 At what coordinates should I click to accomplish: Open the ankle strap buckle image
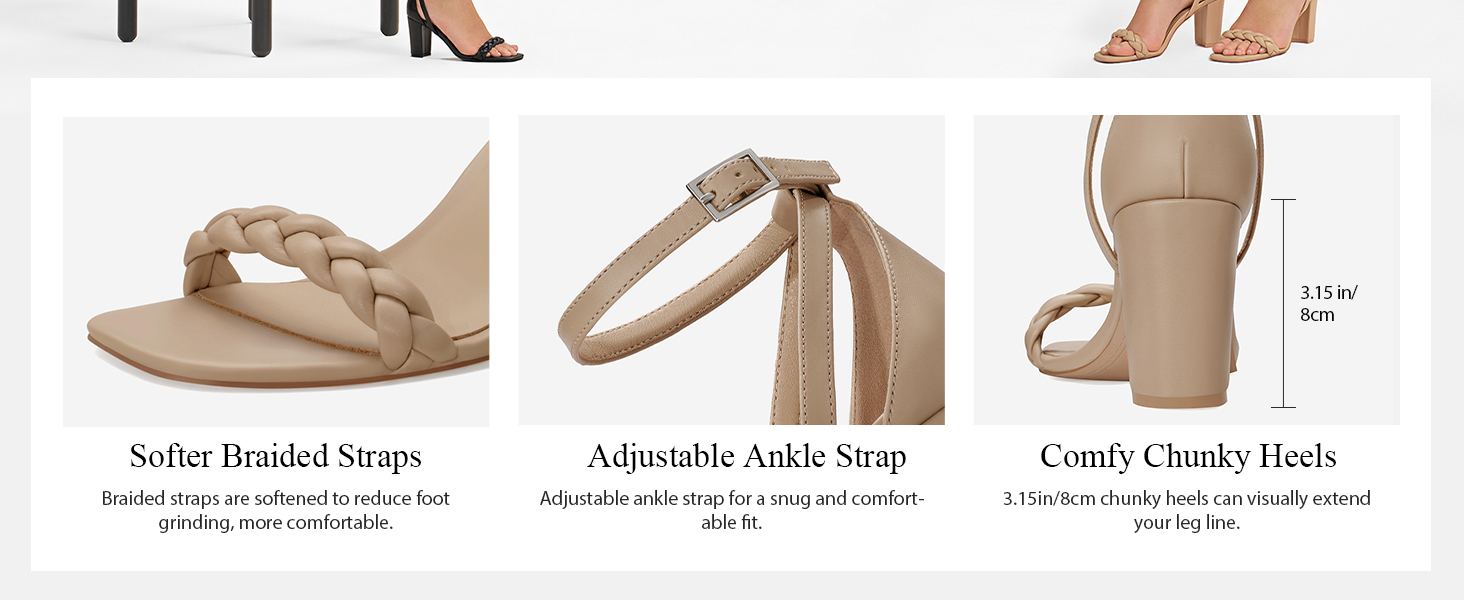coord(731,270)
